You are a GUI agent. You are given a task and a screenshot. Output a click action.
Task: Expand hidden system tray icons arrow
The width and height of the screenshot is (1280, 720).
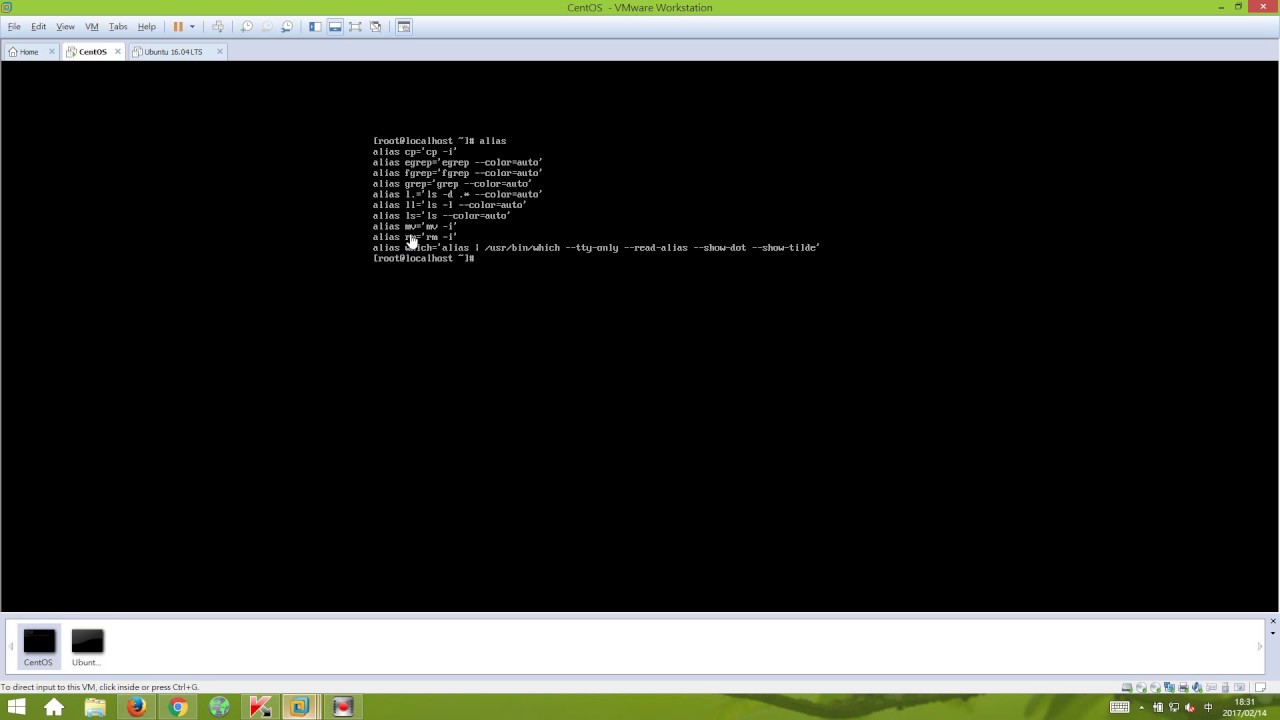(x=1142, y=707)
